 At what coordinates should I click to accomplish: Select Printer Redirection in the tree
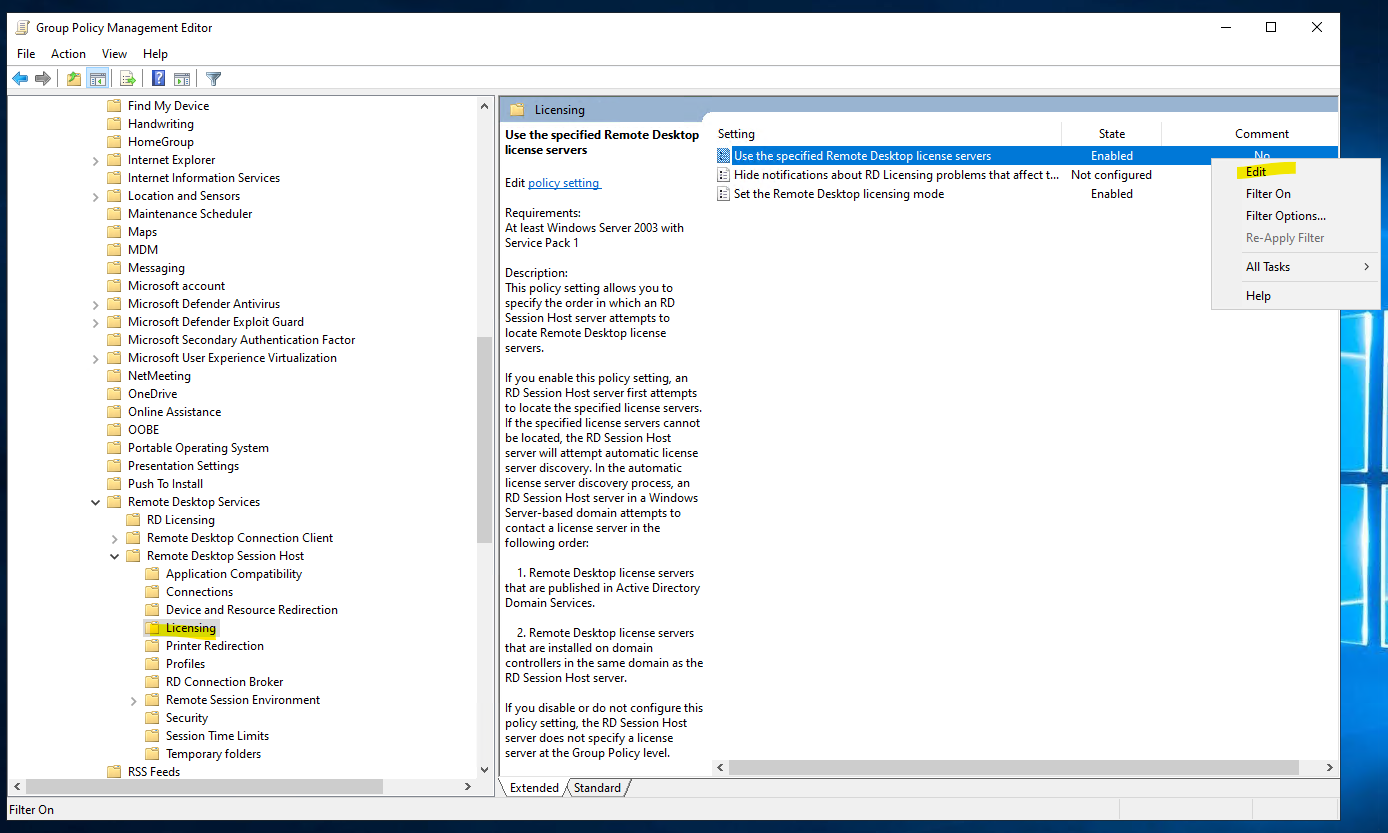point(215,646)
